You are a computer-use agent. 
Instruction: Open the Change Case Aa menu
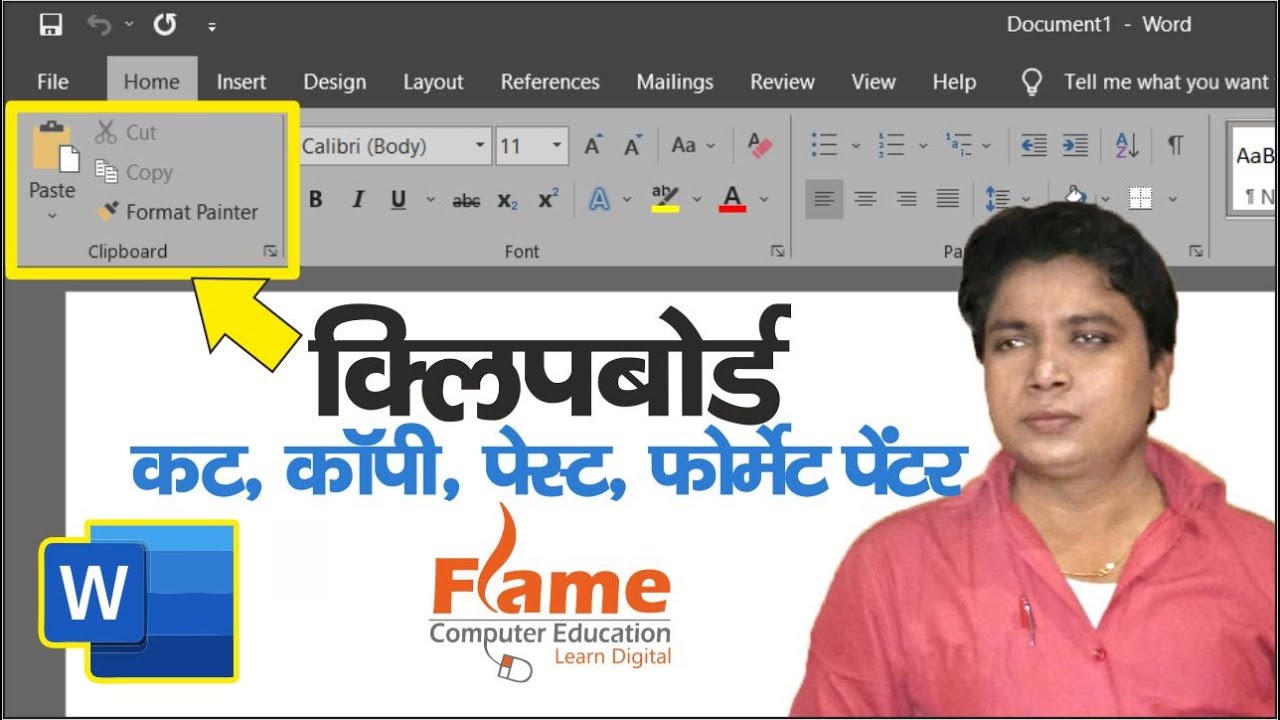(x=693, y=146)
